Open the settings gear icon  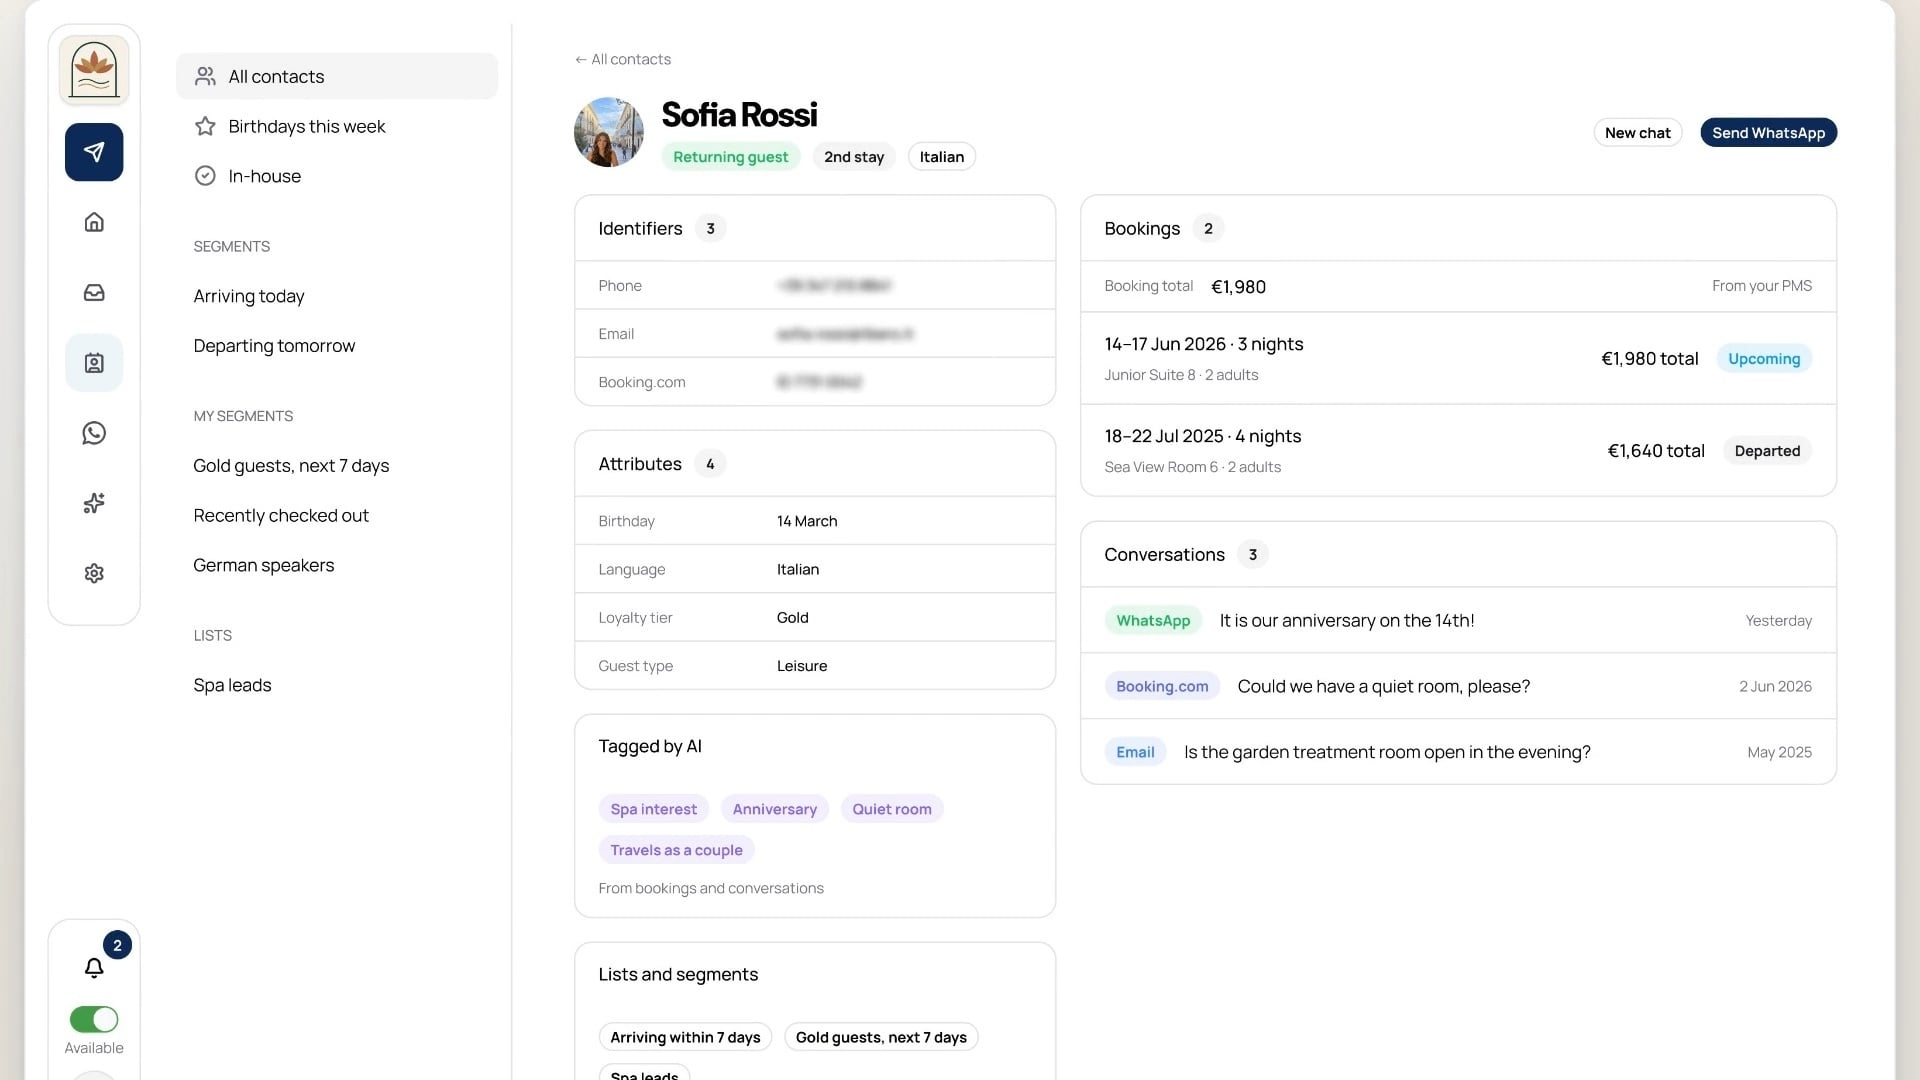point(94,573)
